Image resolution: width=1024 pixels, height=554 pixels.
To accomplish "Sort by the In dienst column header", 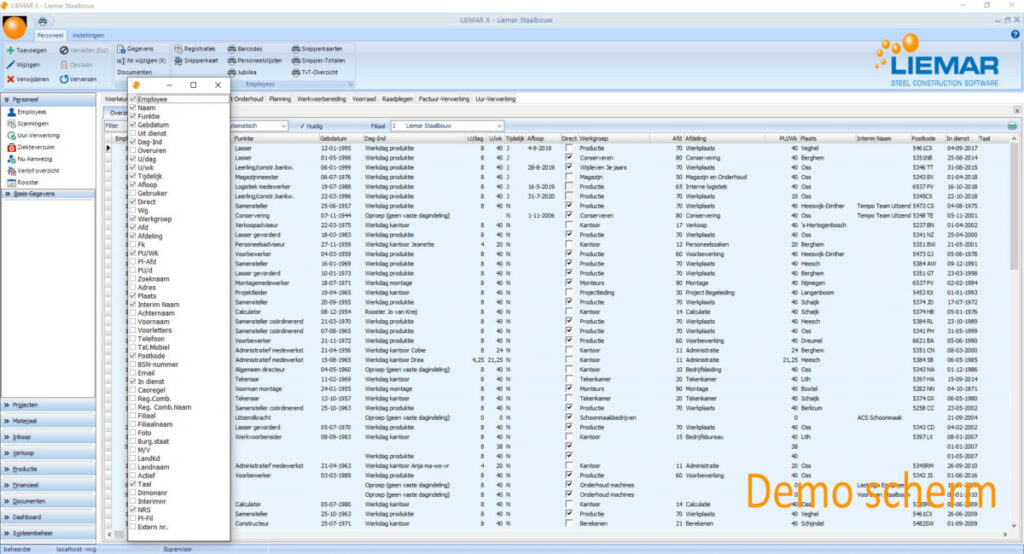I will 960,138.
